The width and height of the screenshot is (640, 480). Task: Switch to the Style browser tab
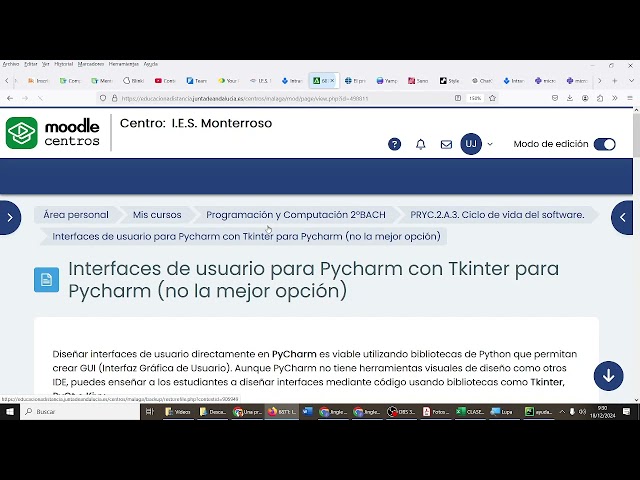[449, 81]
